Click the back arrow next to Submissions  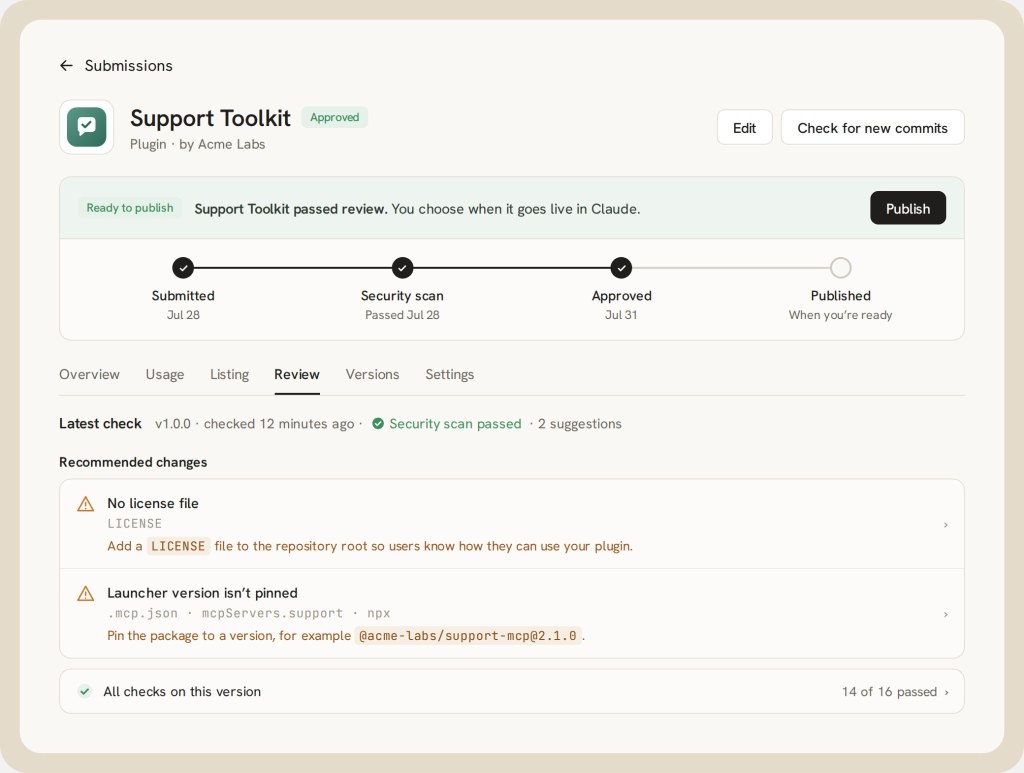(66, 65)
